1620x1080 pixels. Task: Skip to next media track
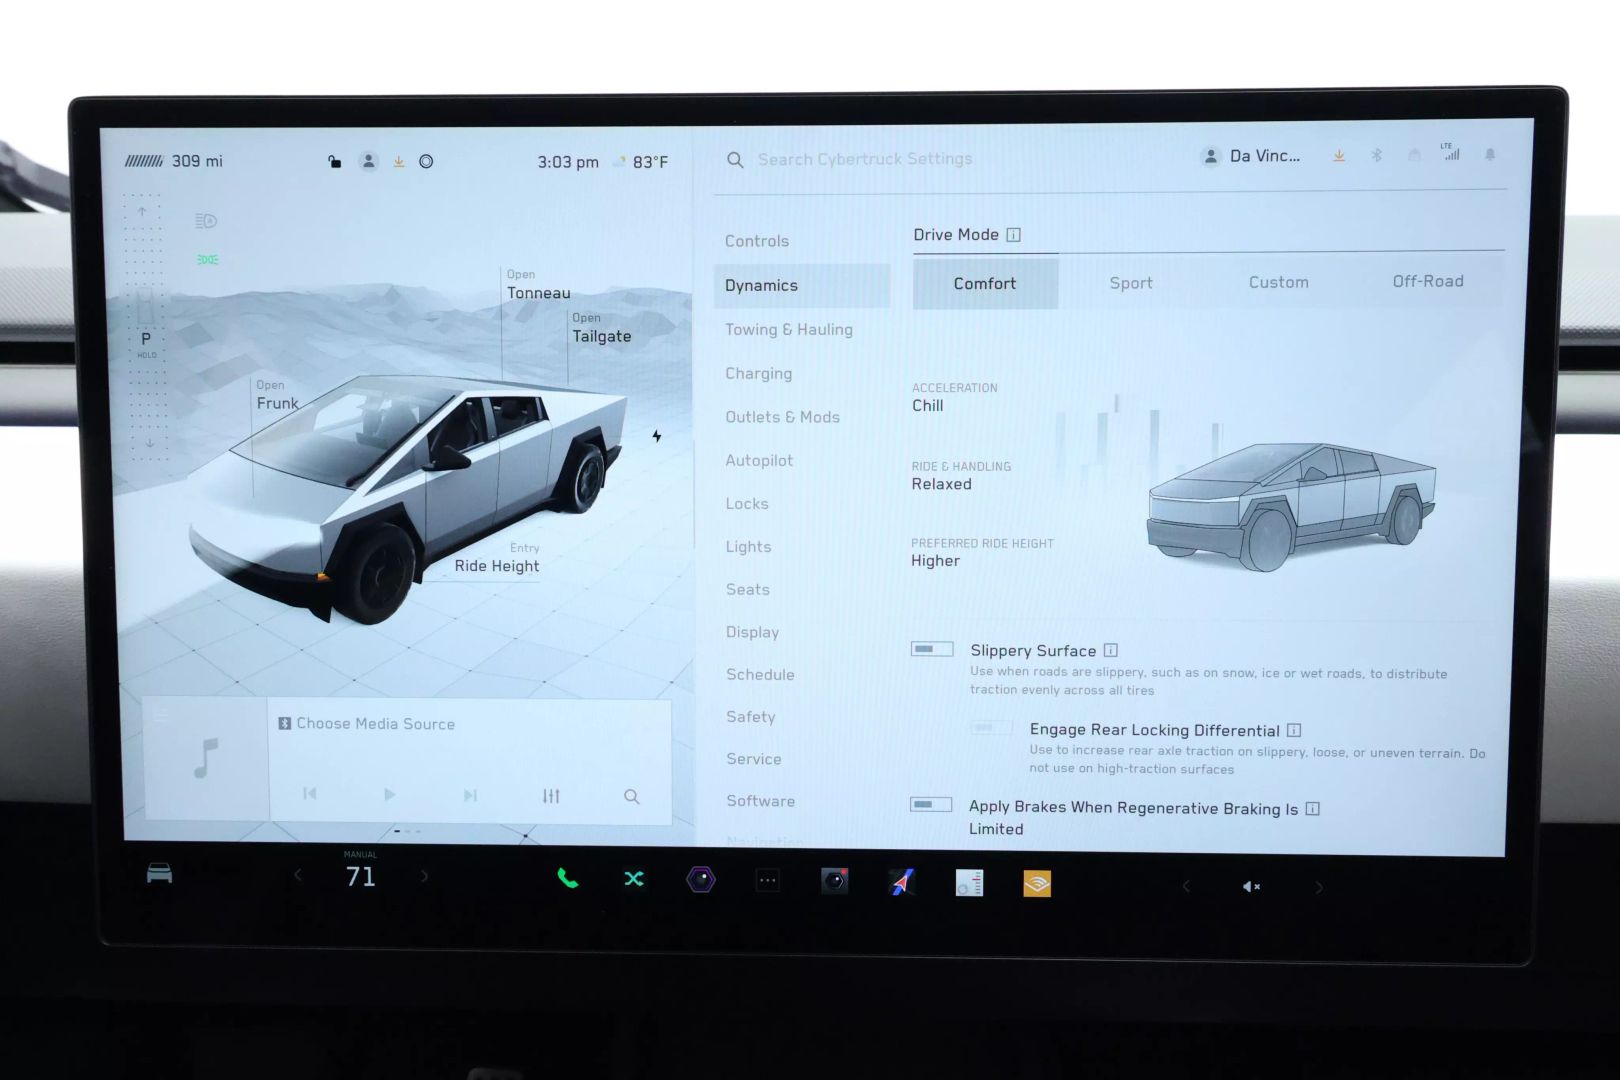click(x=470, y=795)
